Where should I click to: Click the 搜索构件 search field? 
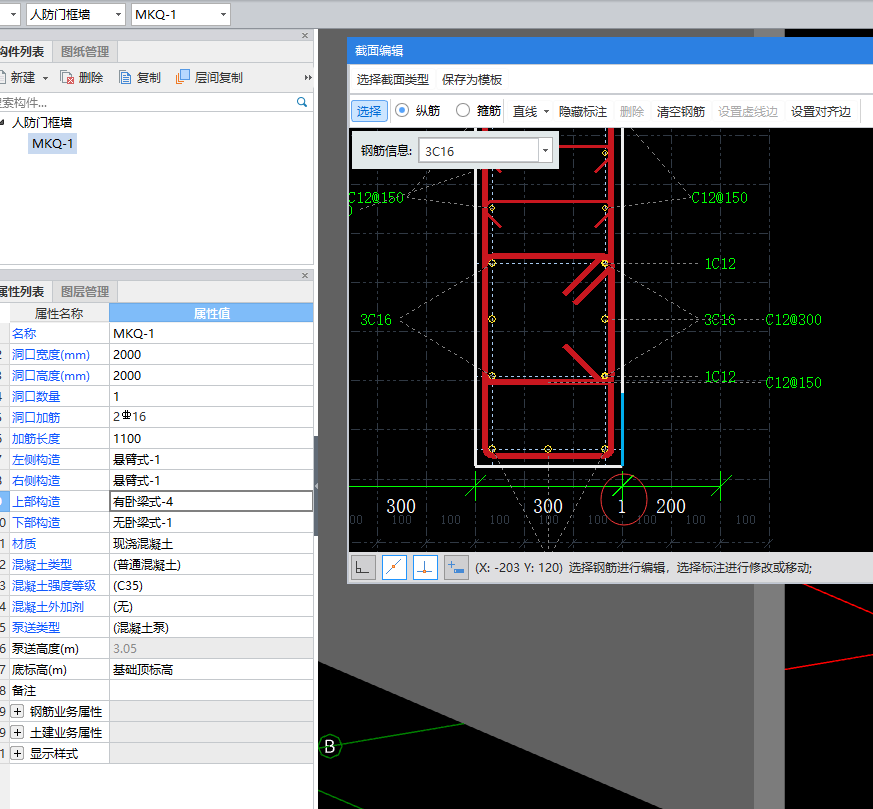[x=146, y=102]
